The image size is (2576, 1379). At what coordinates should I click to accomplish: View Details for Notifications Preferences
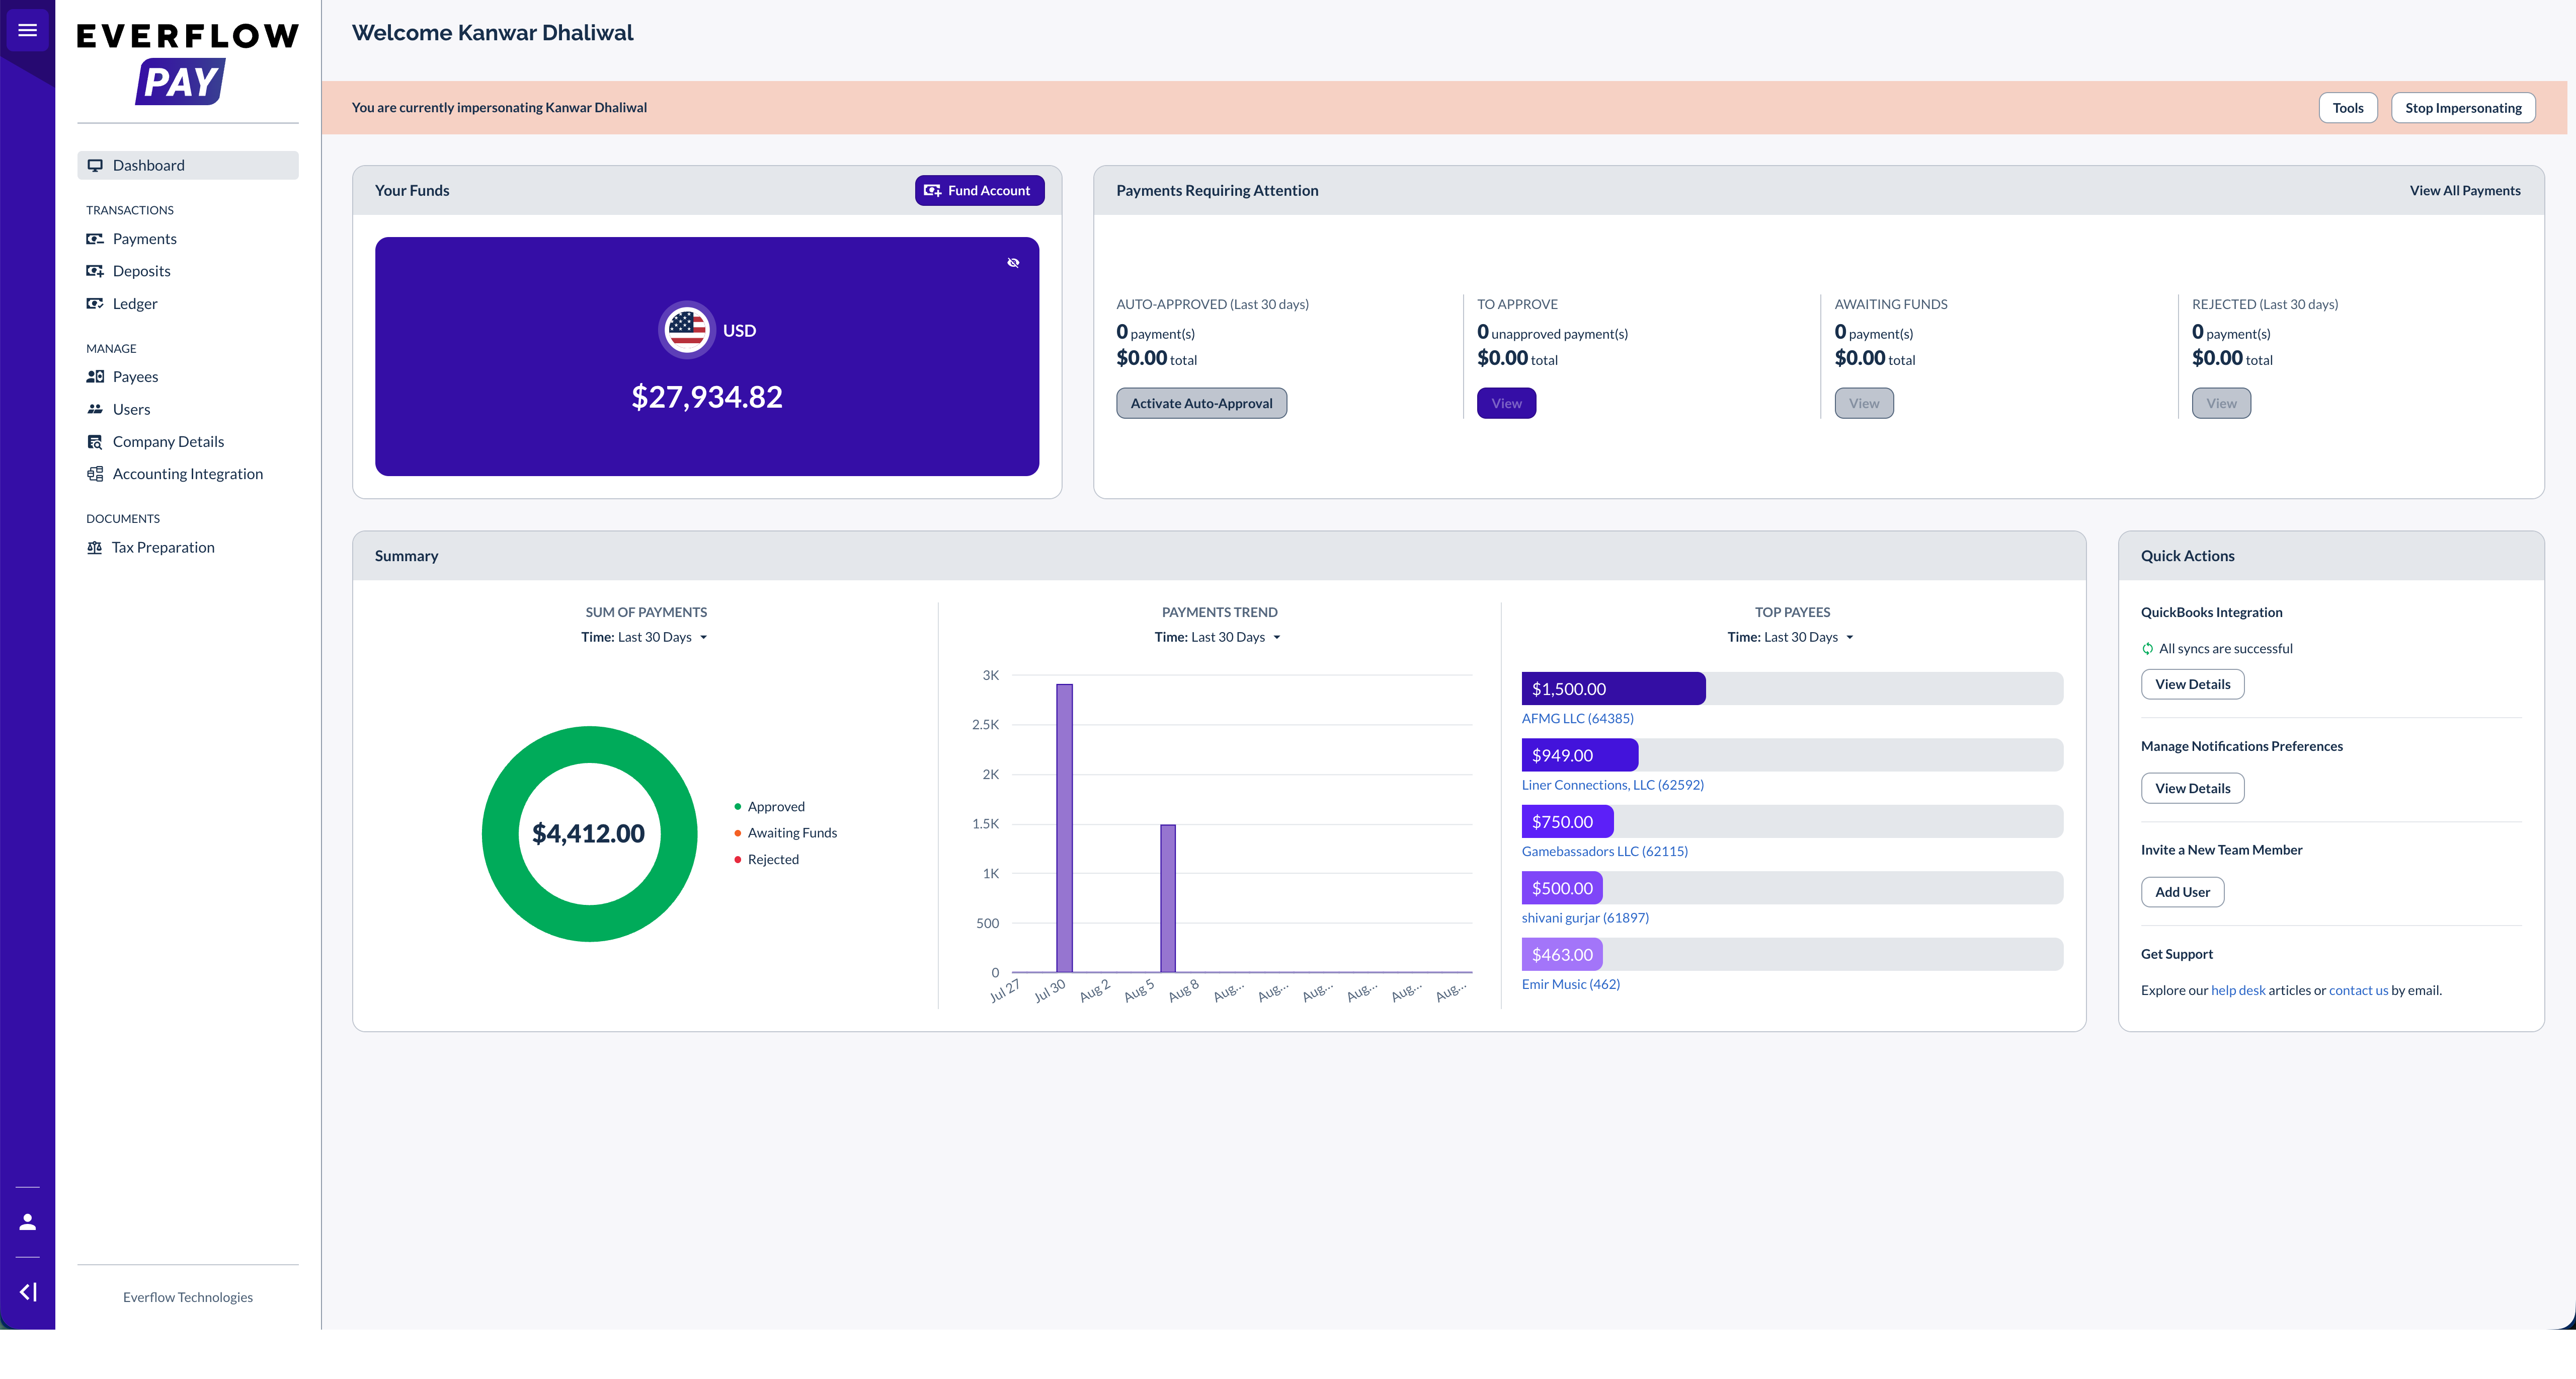tap(2192, 788)
